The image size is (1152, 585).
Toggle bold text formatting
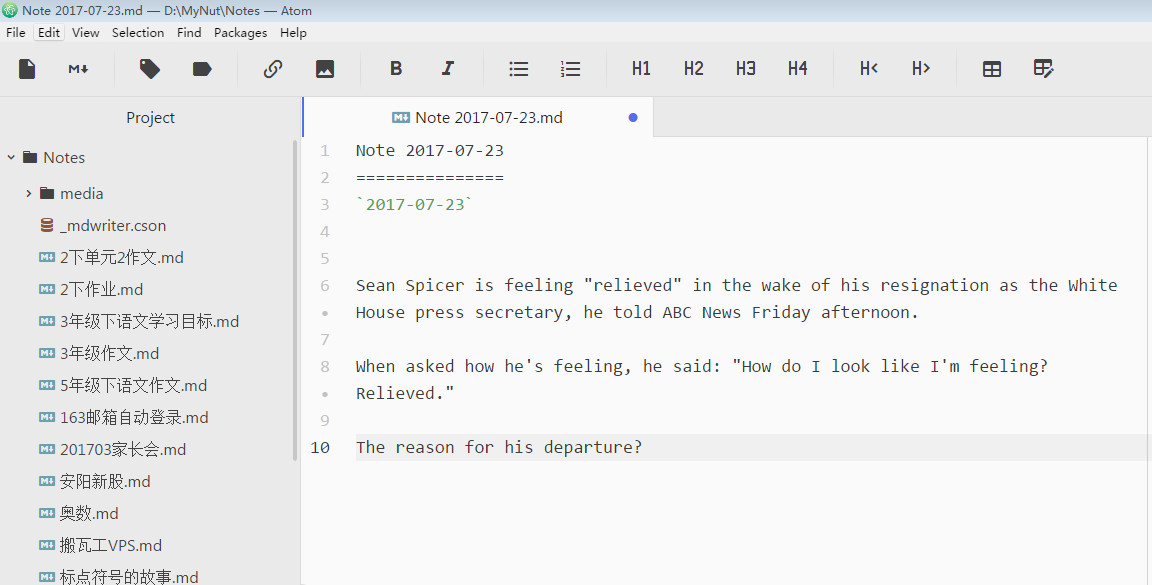pos(396,68)
